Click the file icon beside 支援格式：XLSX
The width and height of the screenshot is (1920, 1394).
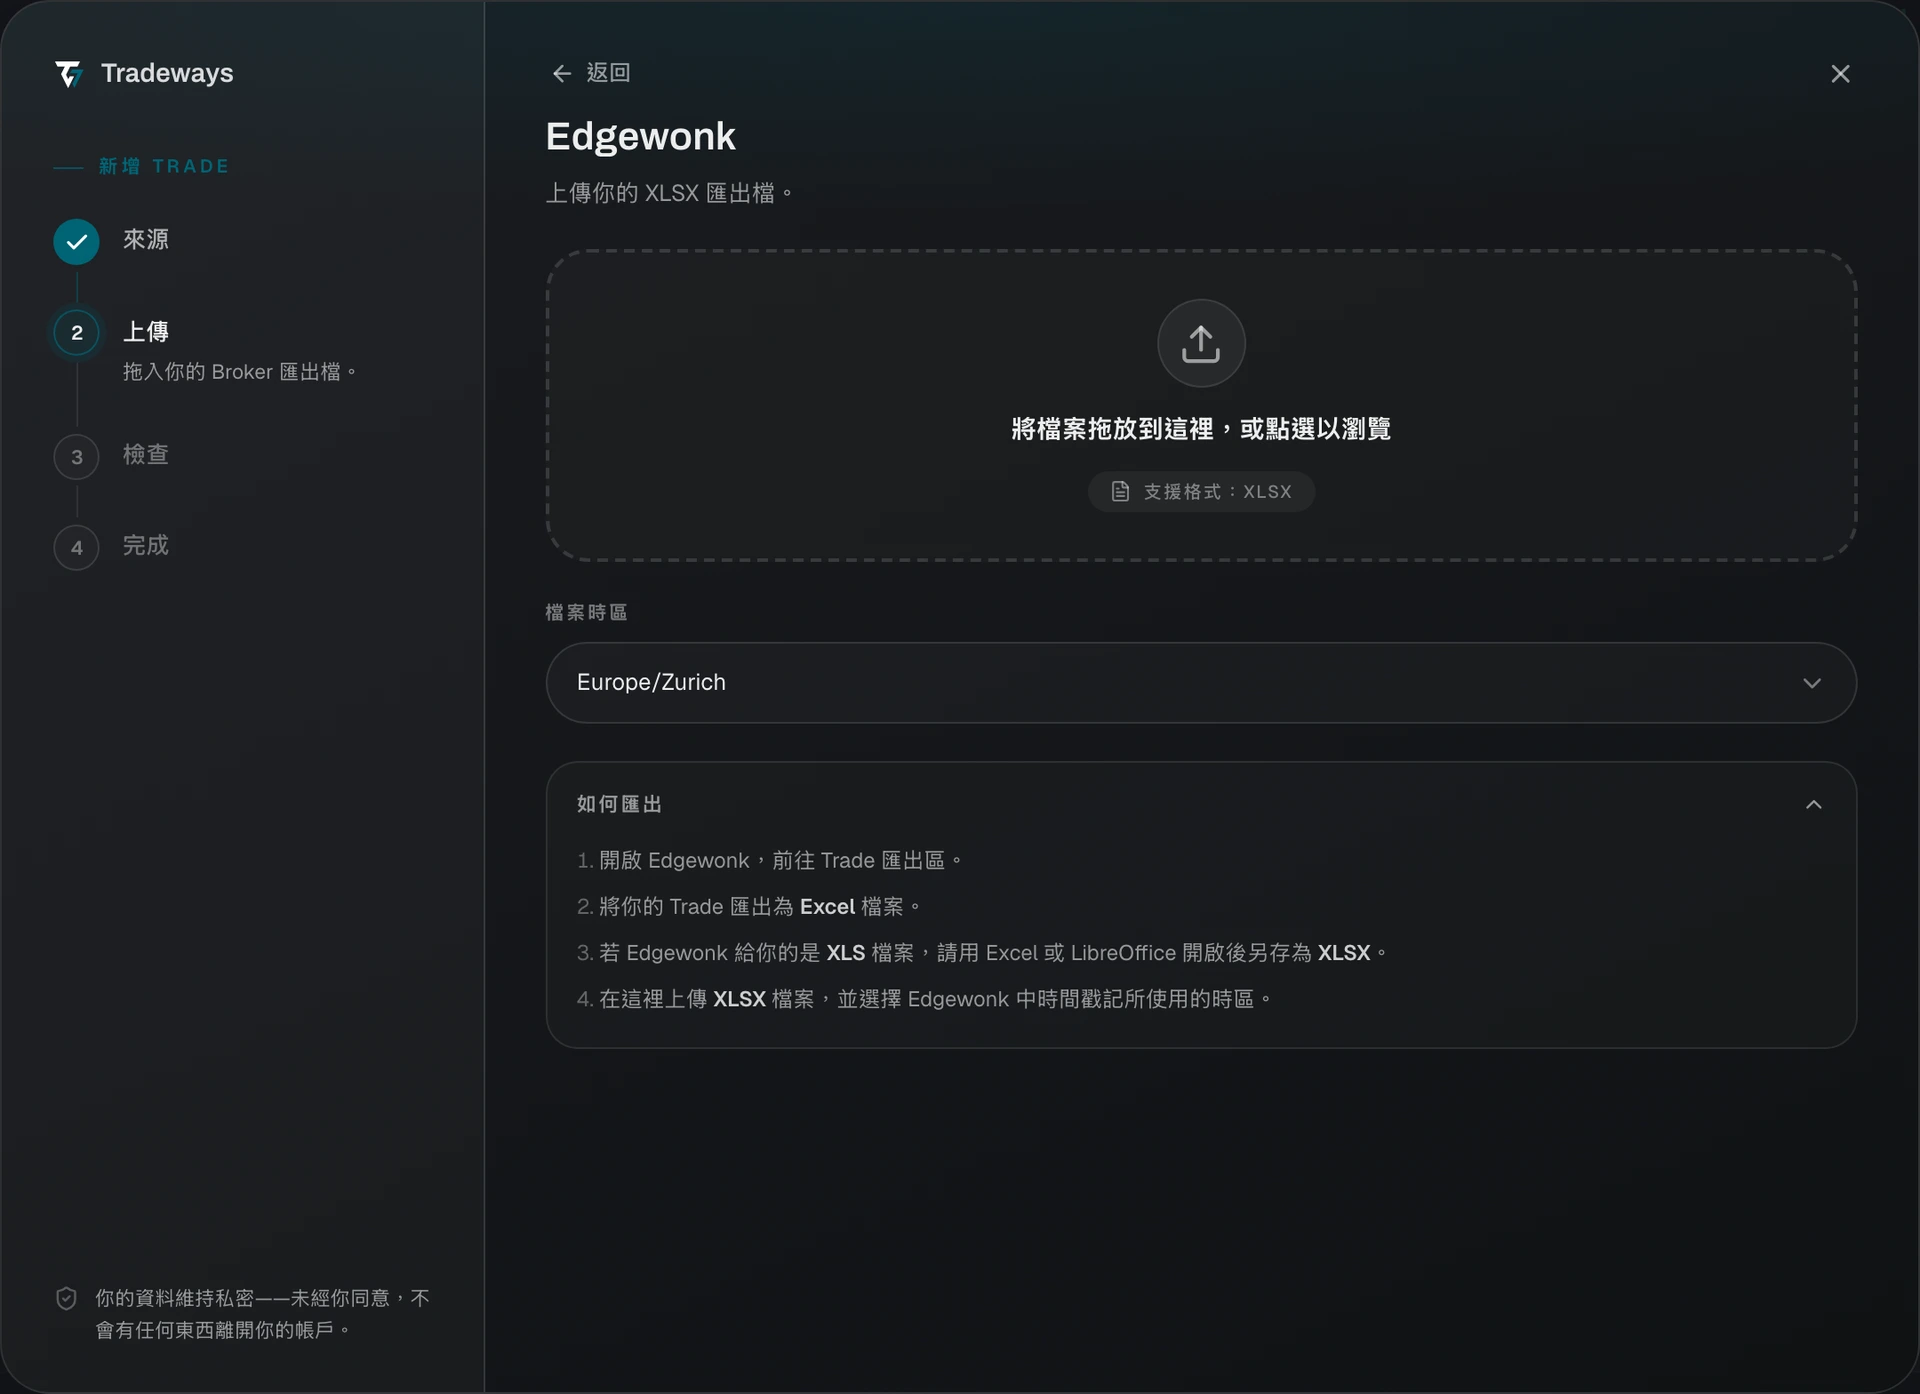(x=1121, y=491)
